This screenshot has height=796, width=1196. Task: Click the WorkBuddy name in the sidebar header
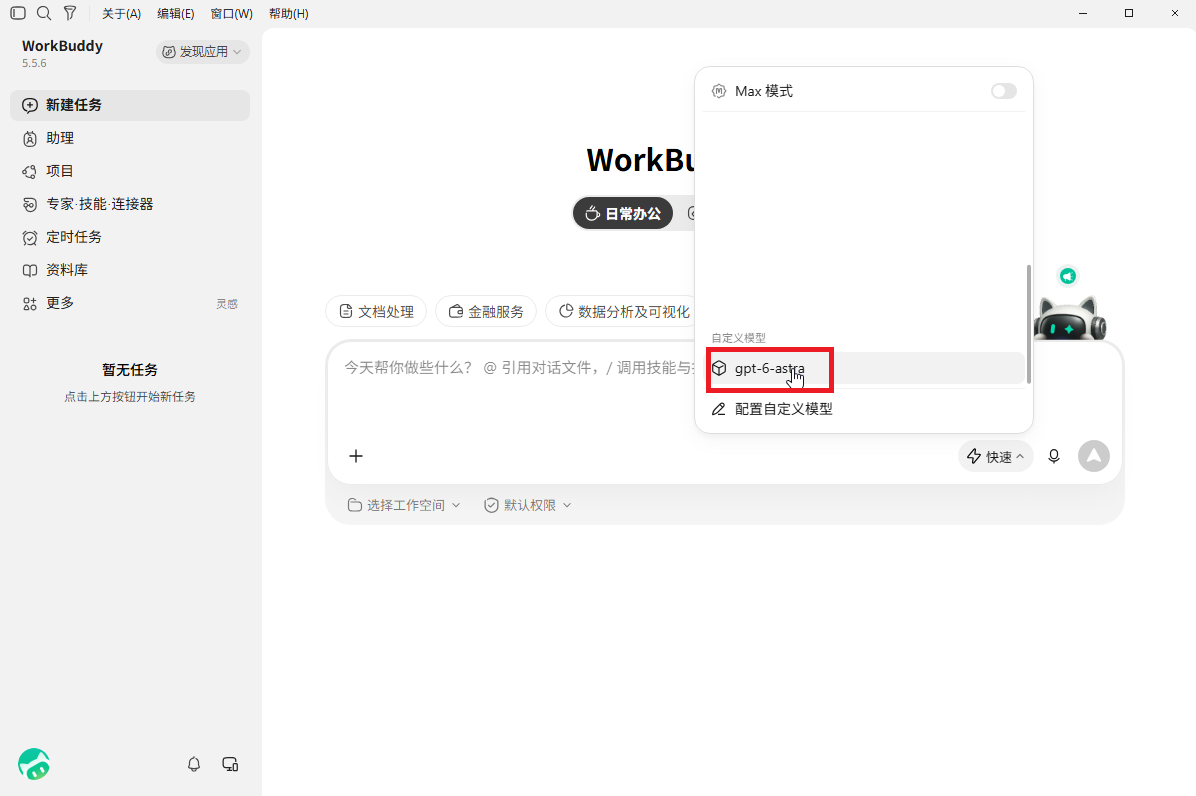63,46
